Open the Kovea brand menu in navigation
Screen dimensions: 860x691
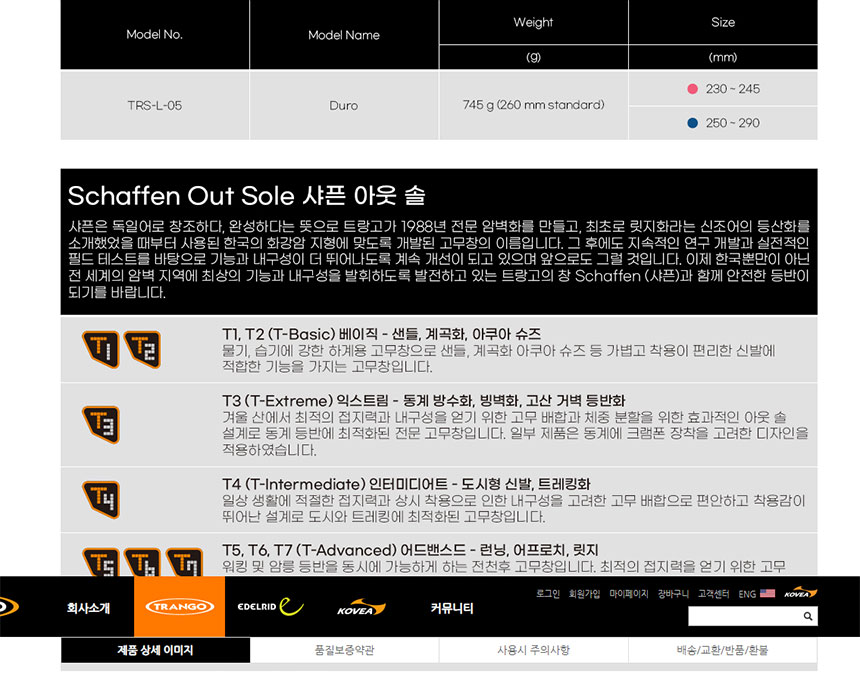(x=361, y=607)
